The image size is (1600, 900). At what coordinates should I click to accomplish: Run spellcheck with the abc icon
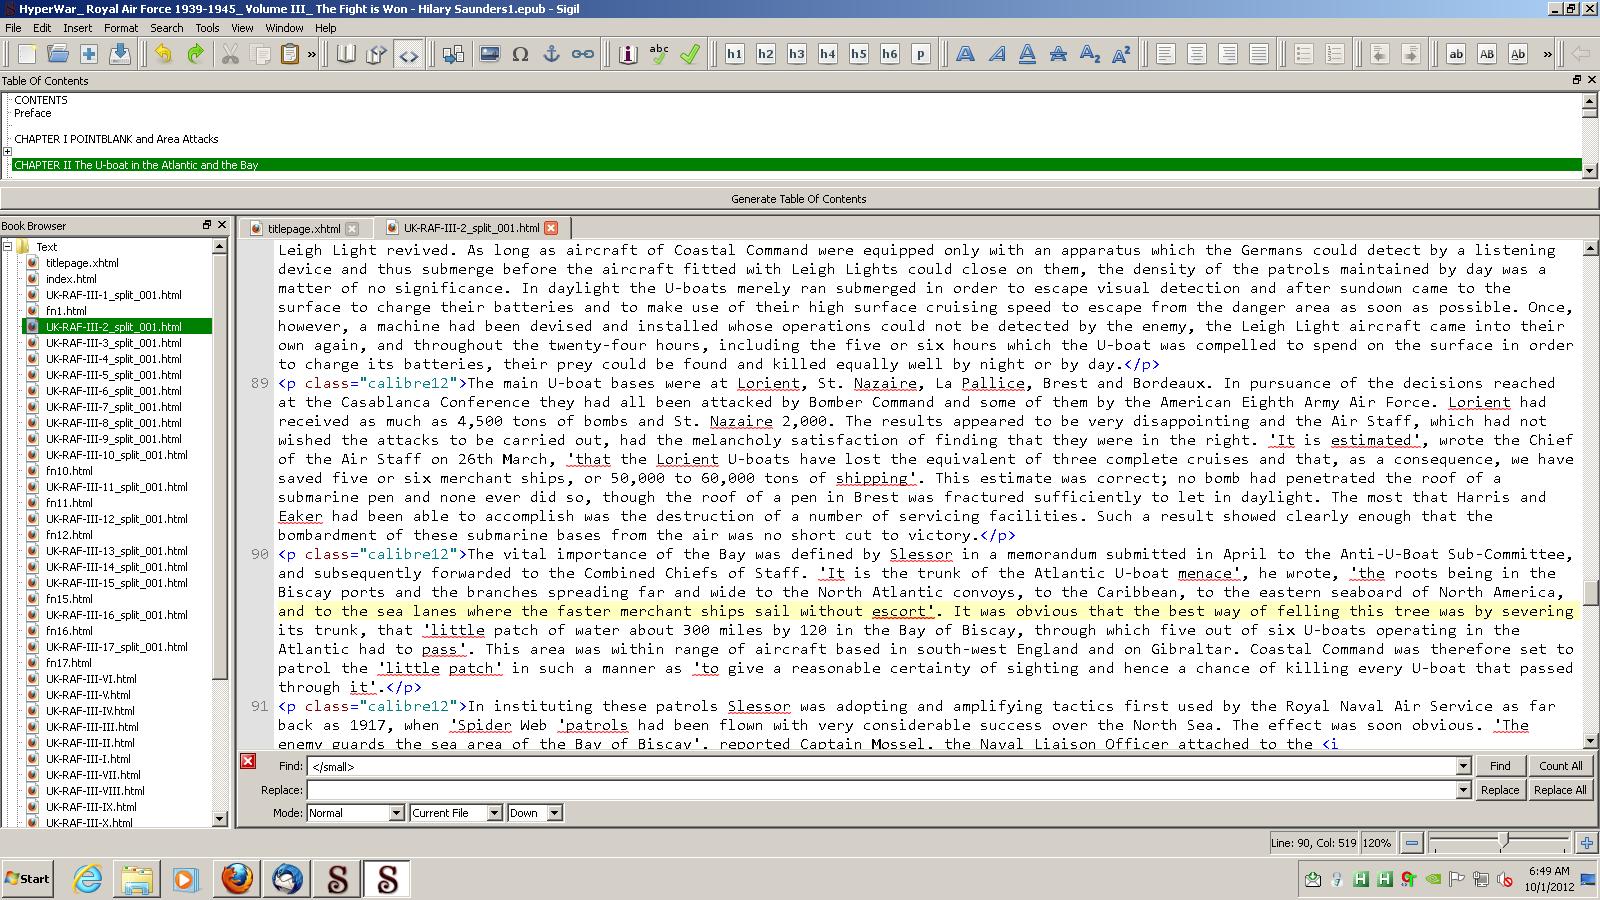pyautogui.click(x=659, y=54)
